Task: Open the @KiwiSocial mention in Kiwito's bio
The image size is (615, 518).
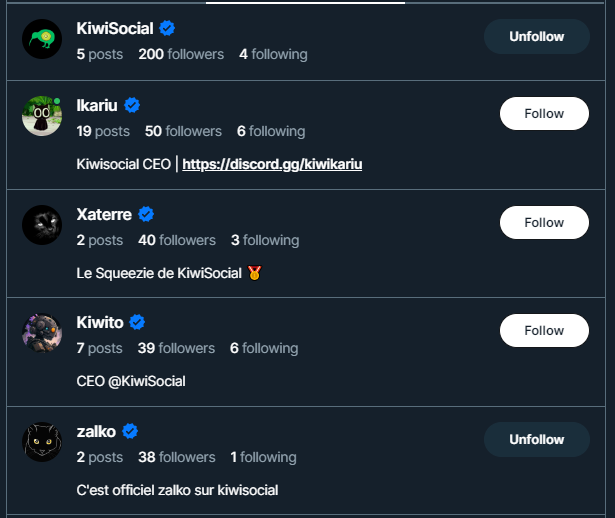Action: click(x=147, y=381)
